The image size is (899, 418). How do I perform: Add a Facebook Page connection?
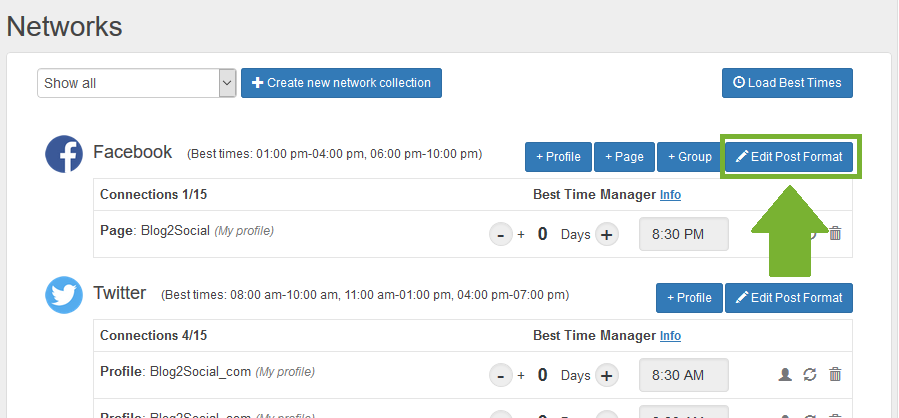click(x=624, y=157)
